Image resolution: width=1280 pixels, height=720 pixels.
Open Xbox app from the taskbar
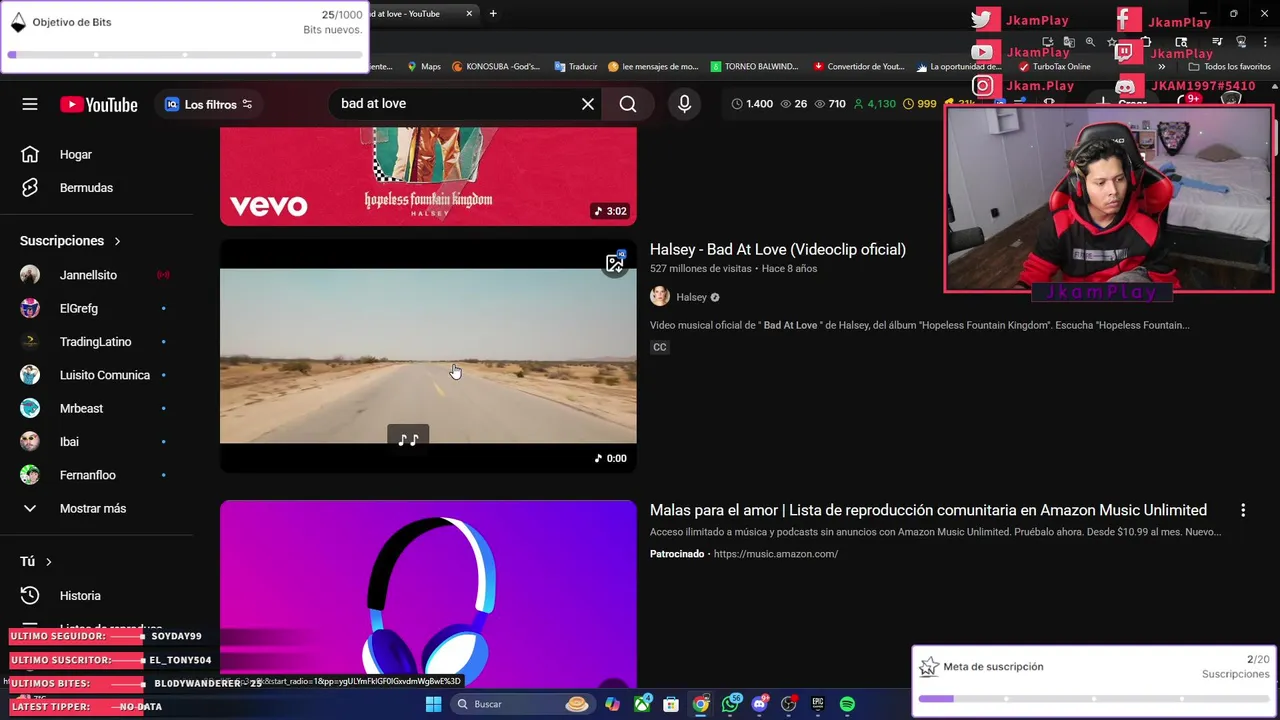642,704
